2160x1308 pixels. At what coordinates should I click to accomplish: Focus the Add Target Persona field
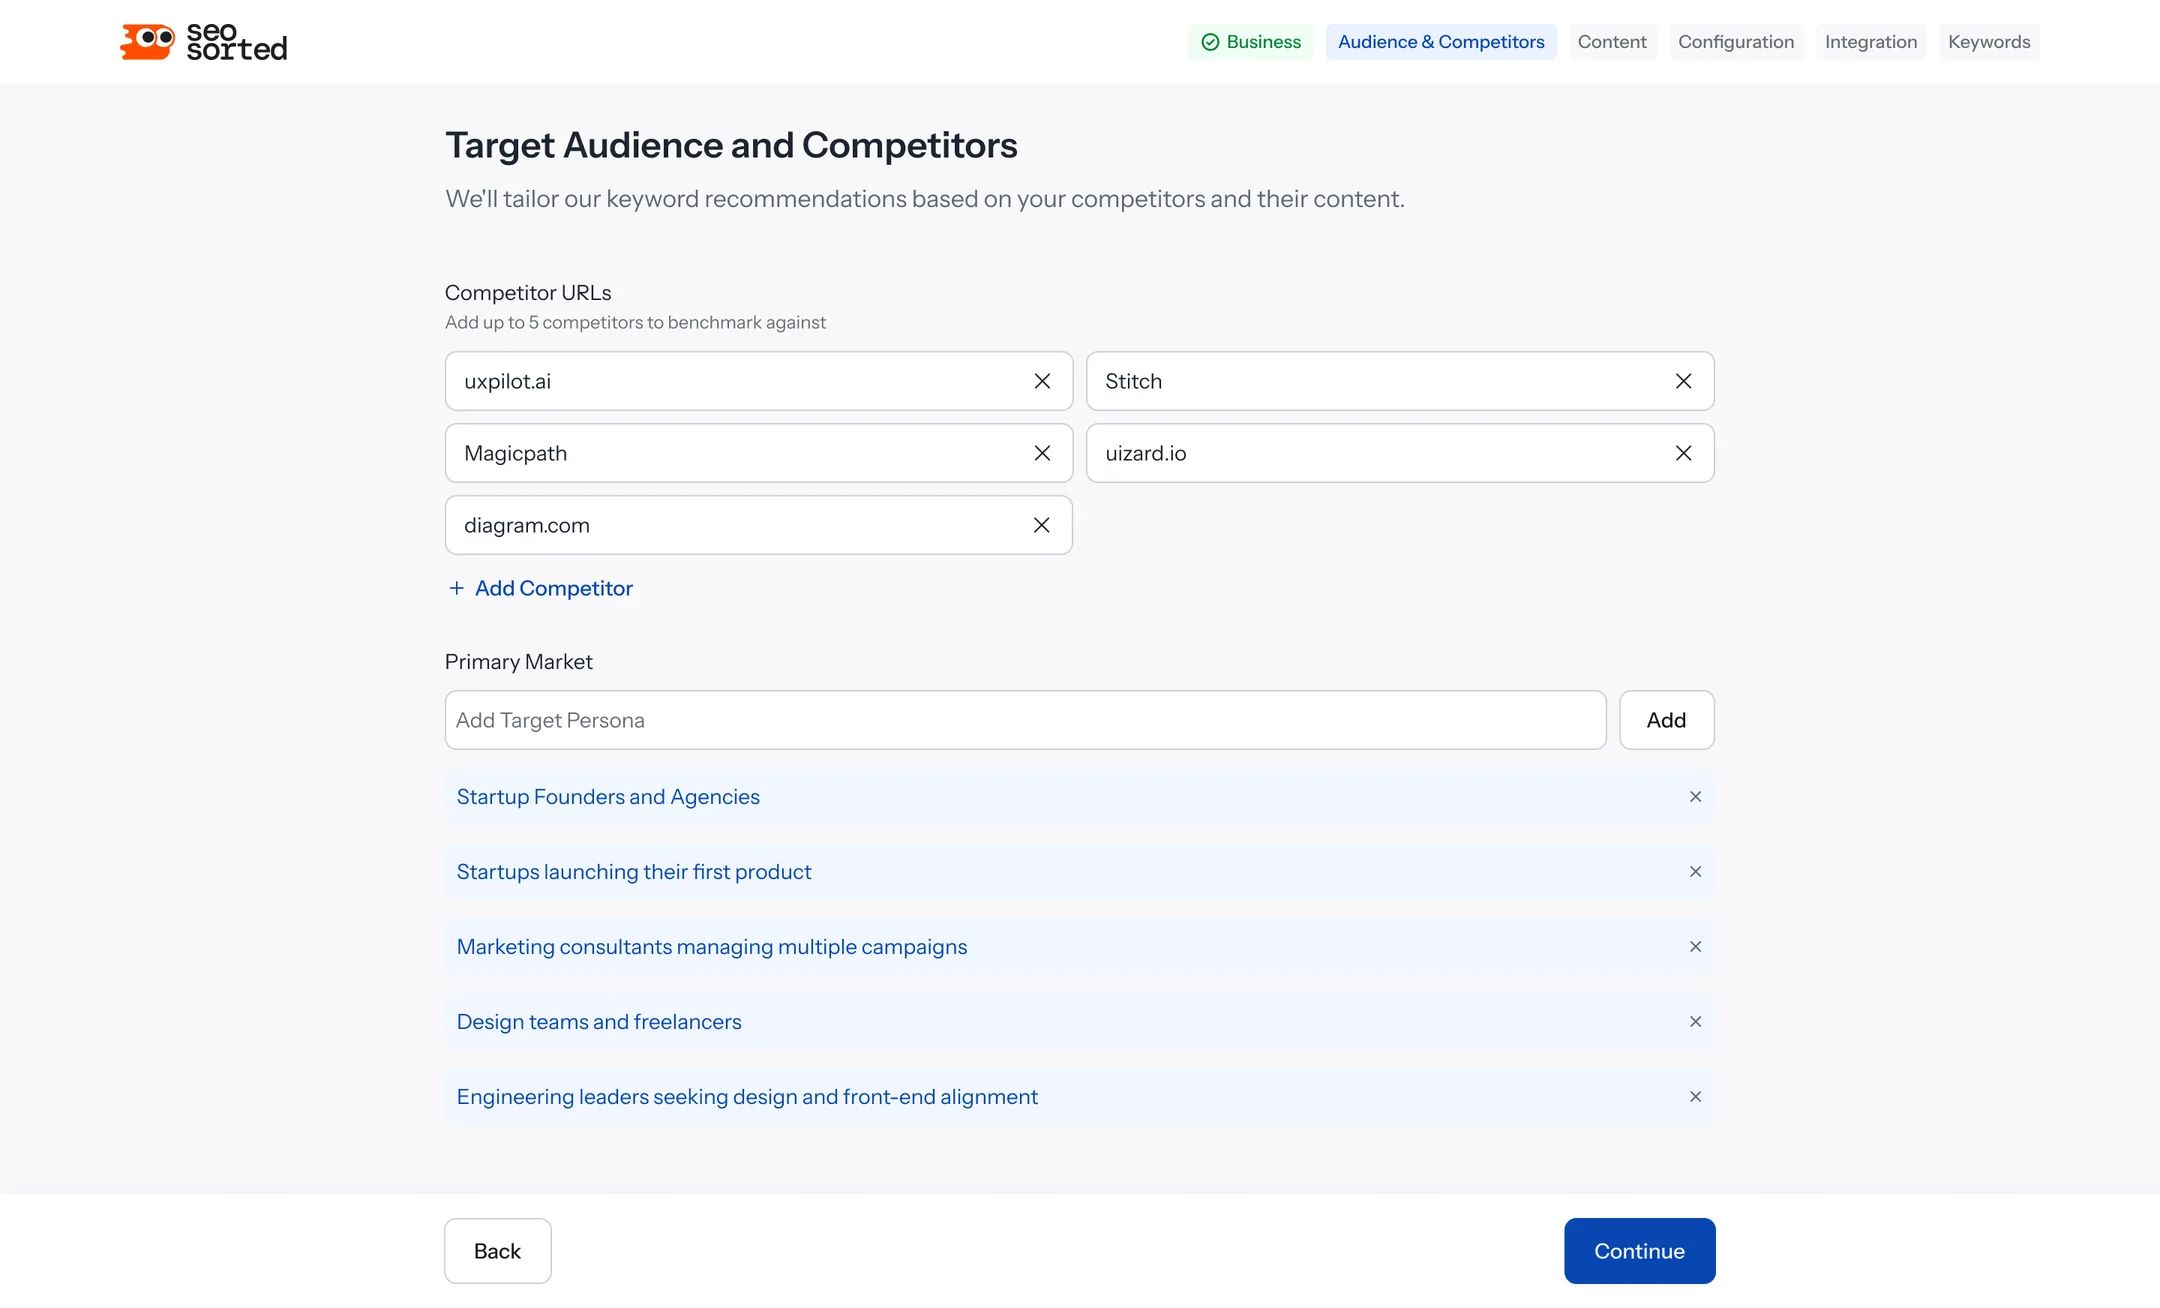[1025, 720]
